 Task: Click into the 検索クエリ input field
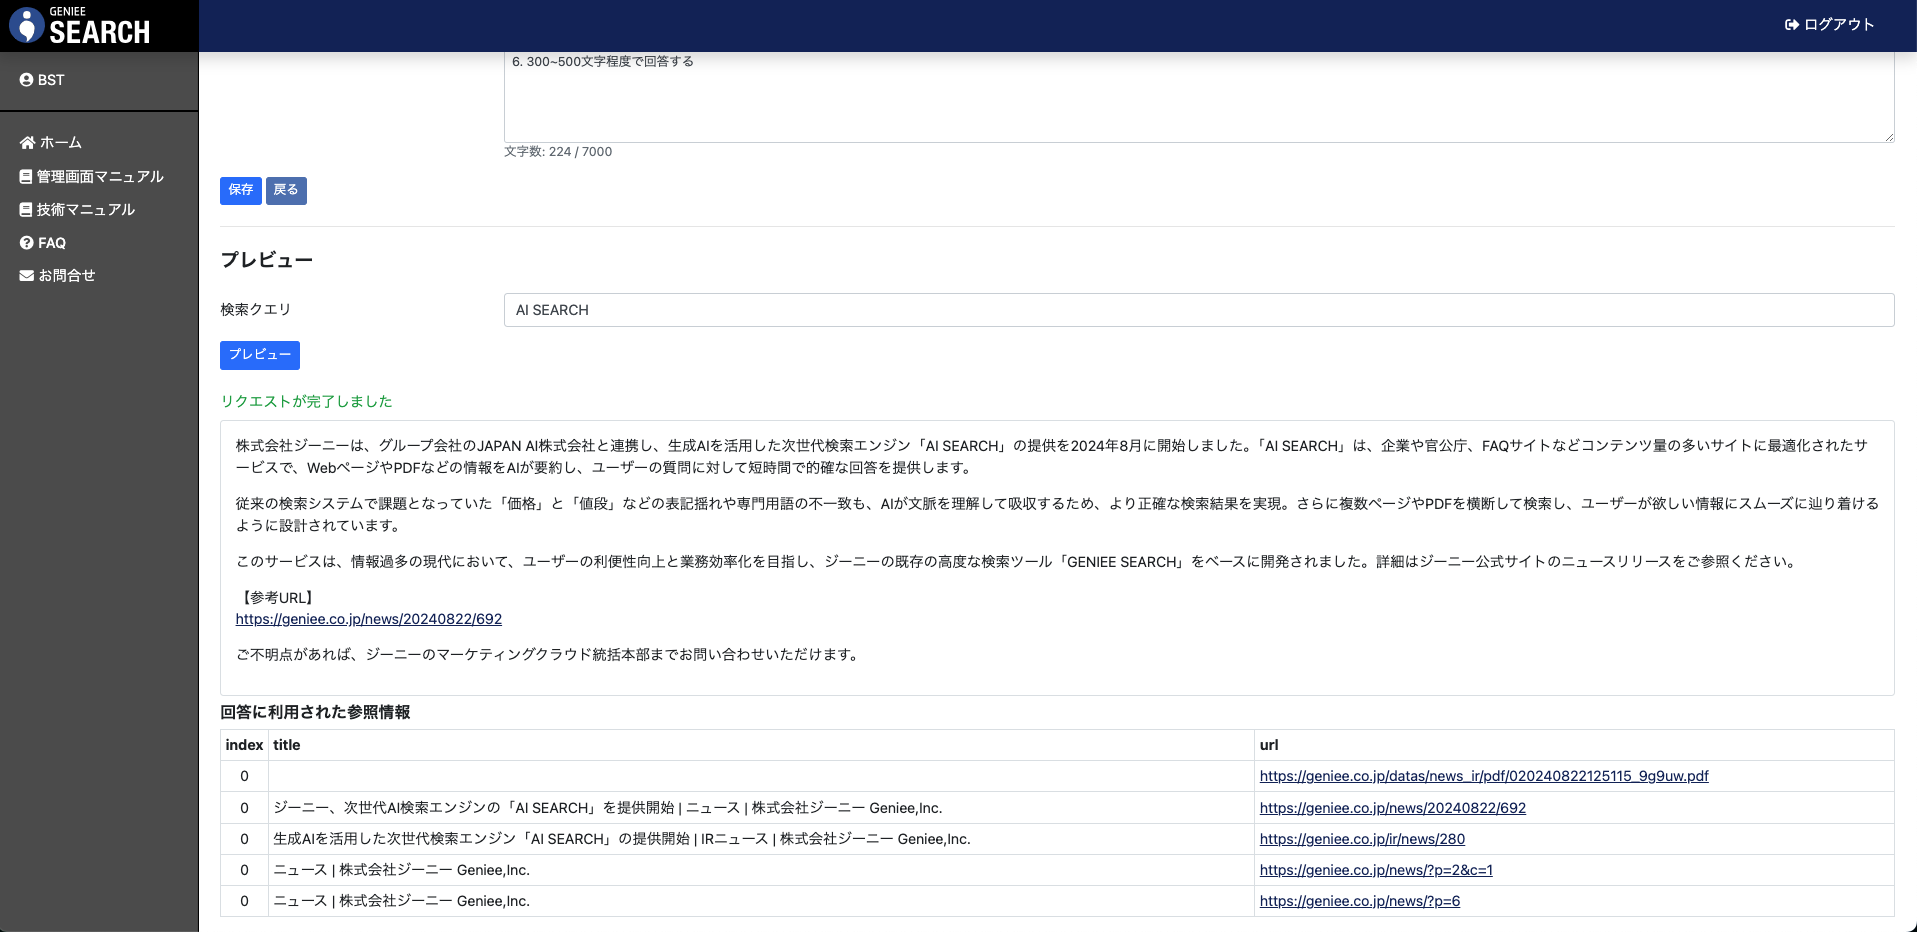click(1198, 310)
